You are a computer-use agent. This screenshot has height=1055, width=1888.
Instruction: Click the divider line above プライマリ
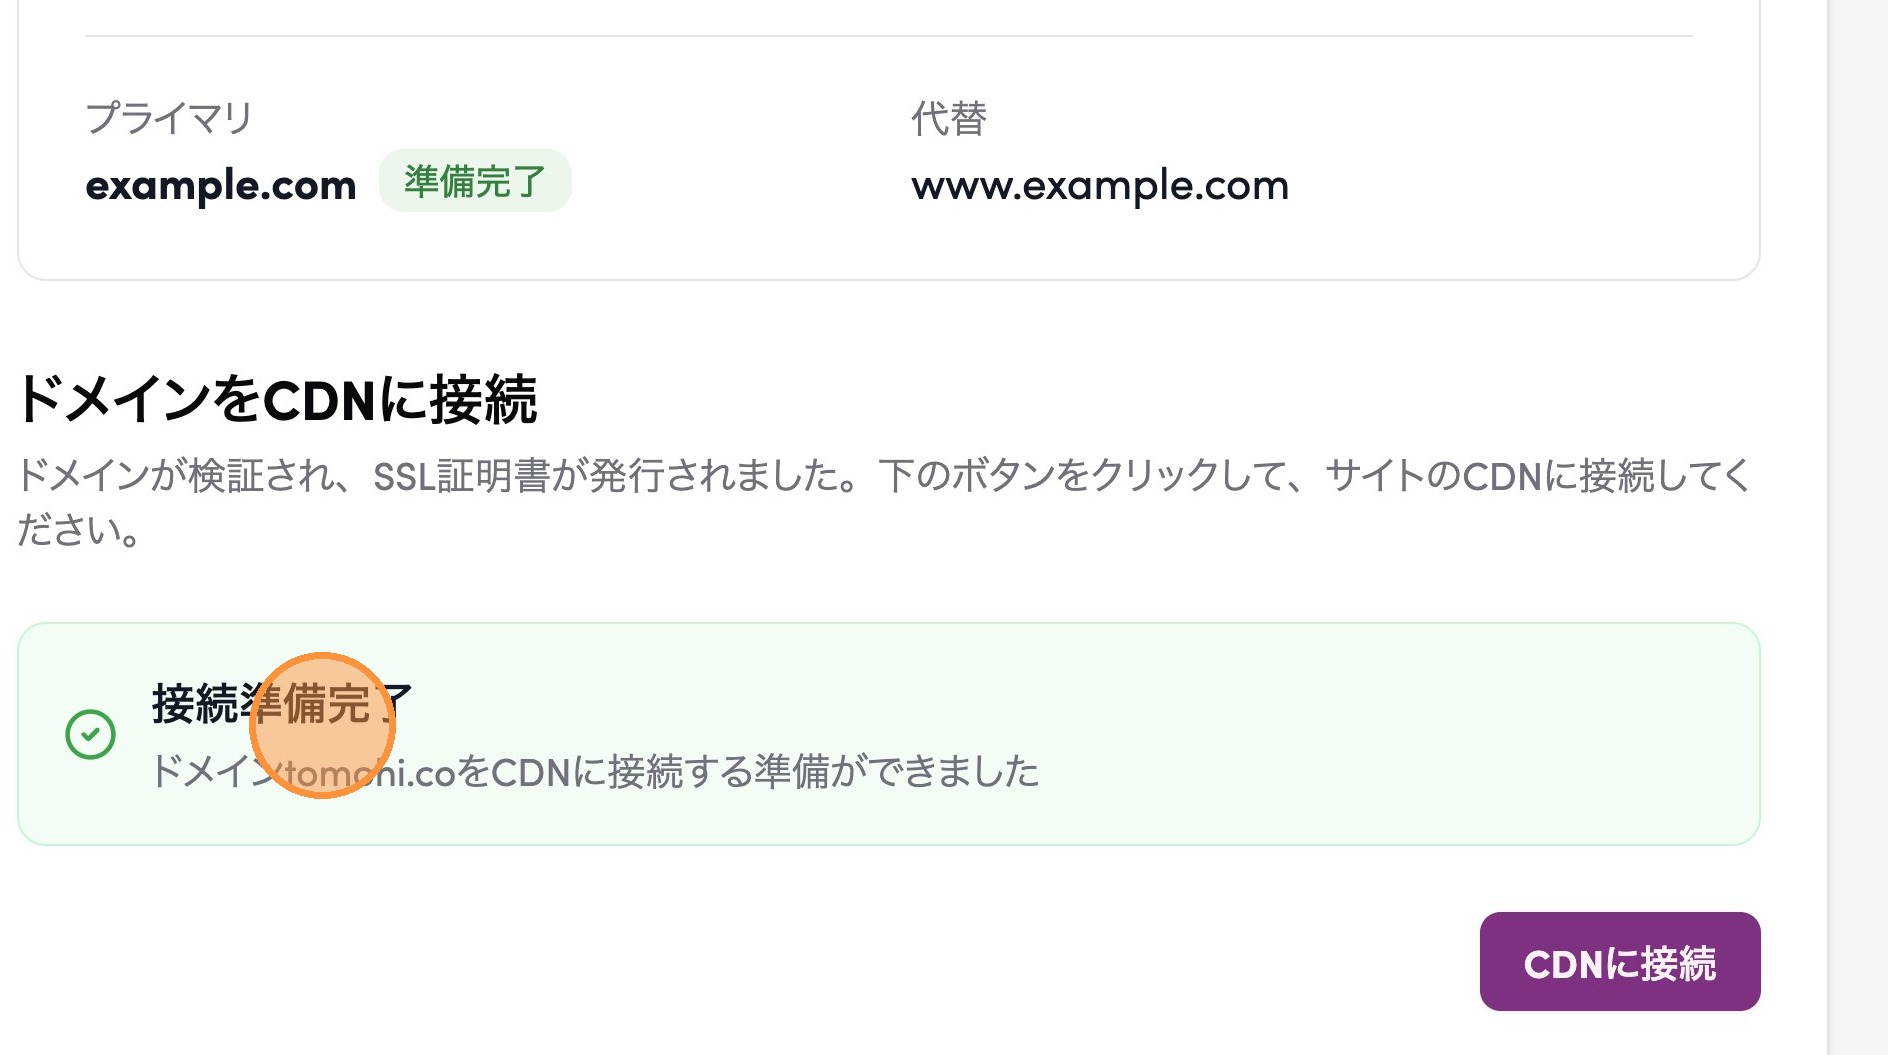[888, 36]
